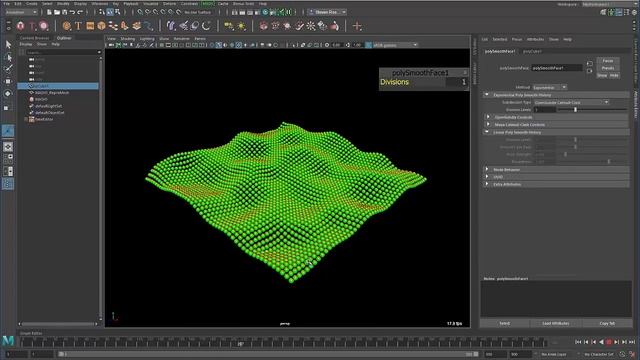Click the Presets button

(608, 68)
